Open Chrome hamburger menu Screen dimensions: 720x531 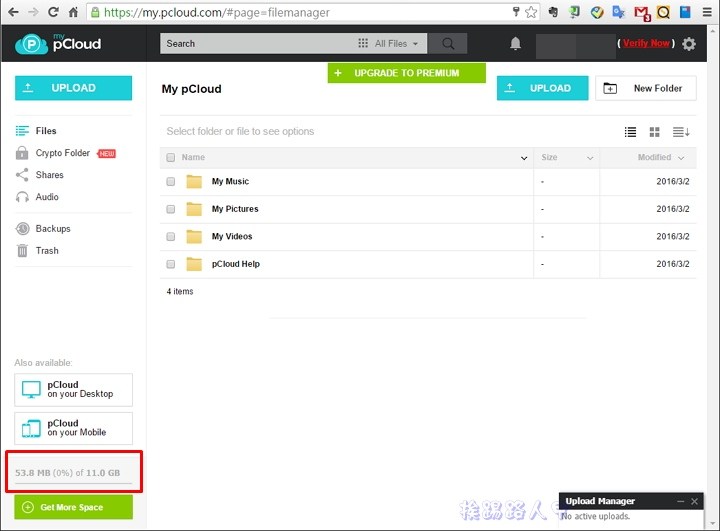[x=707, y=12]
